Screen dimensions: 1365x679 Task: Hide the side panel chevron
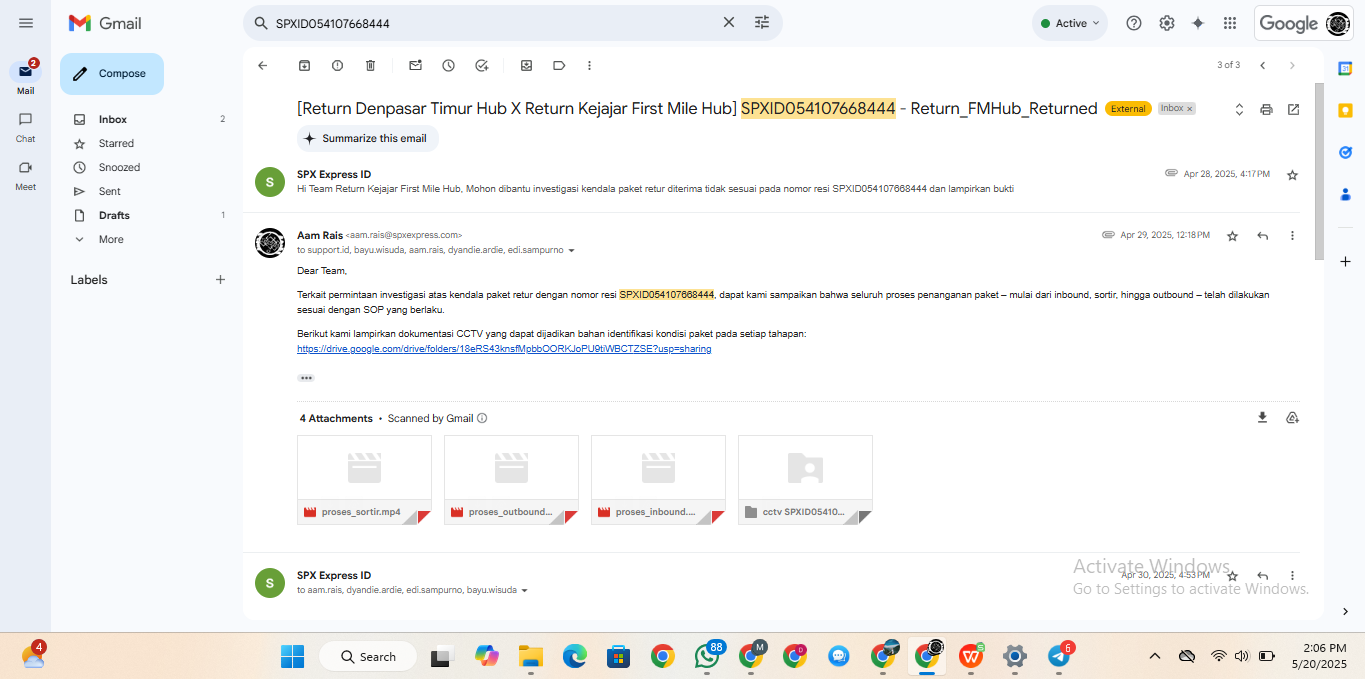(x=1345, y=610)
